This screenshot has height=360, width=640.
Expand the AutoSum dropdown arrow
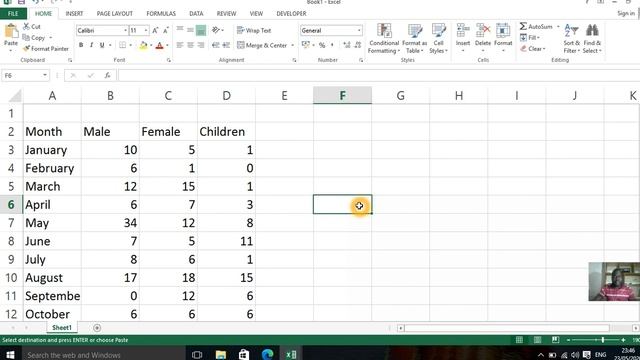(x=558, y=27)
